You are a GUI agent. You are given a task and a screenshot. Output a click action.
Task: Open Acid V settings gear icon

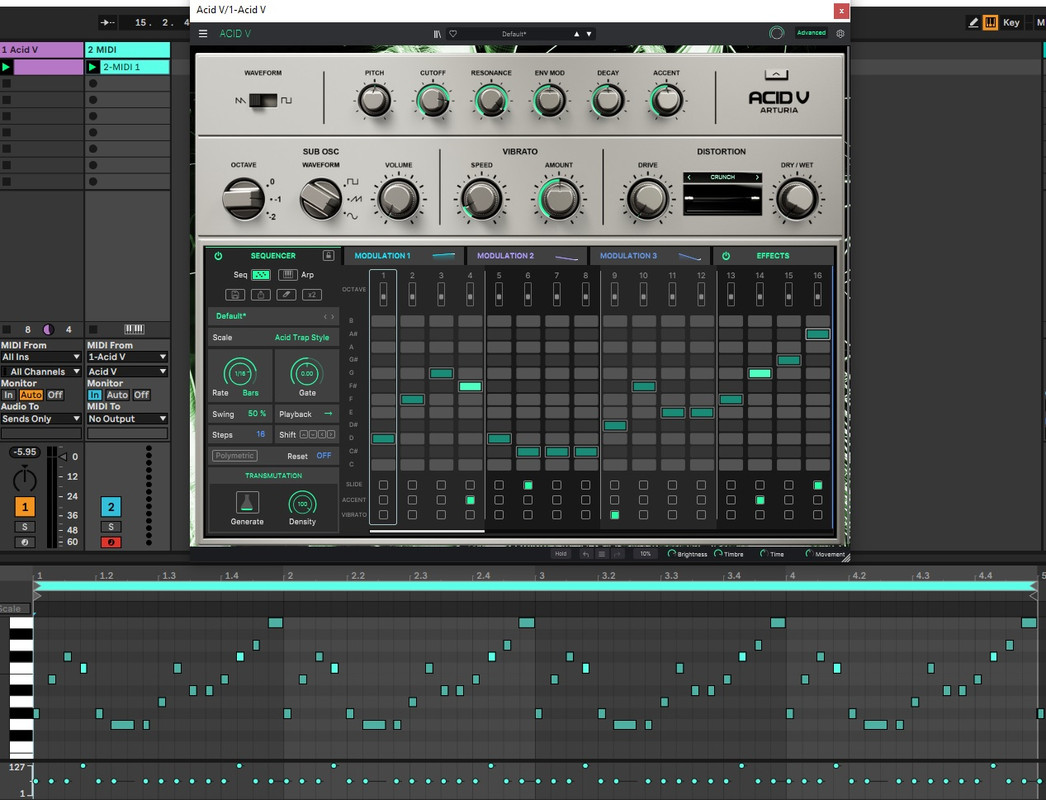tap(840, 33)
